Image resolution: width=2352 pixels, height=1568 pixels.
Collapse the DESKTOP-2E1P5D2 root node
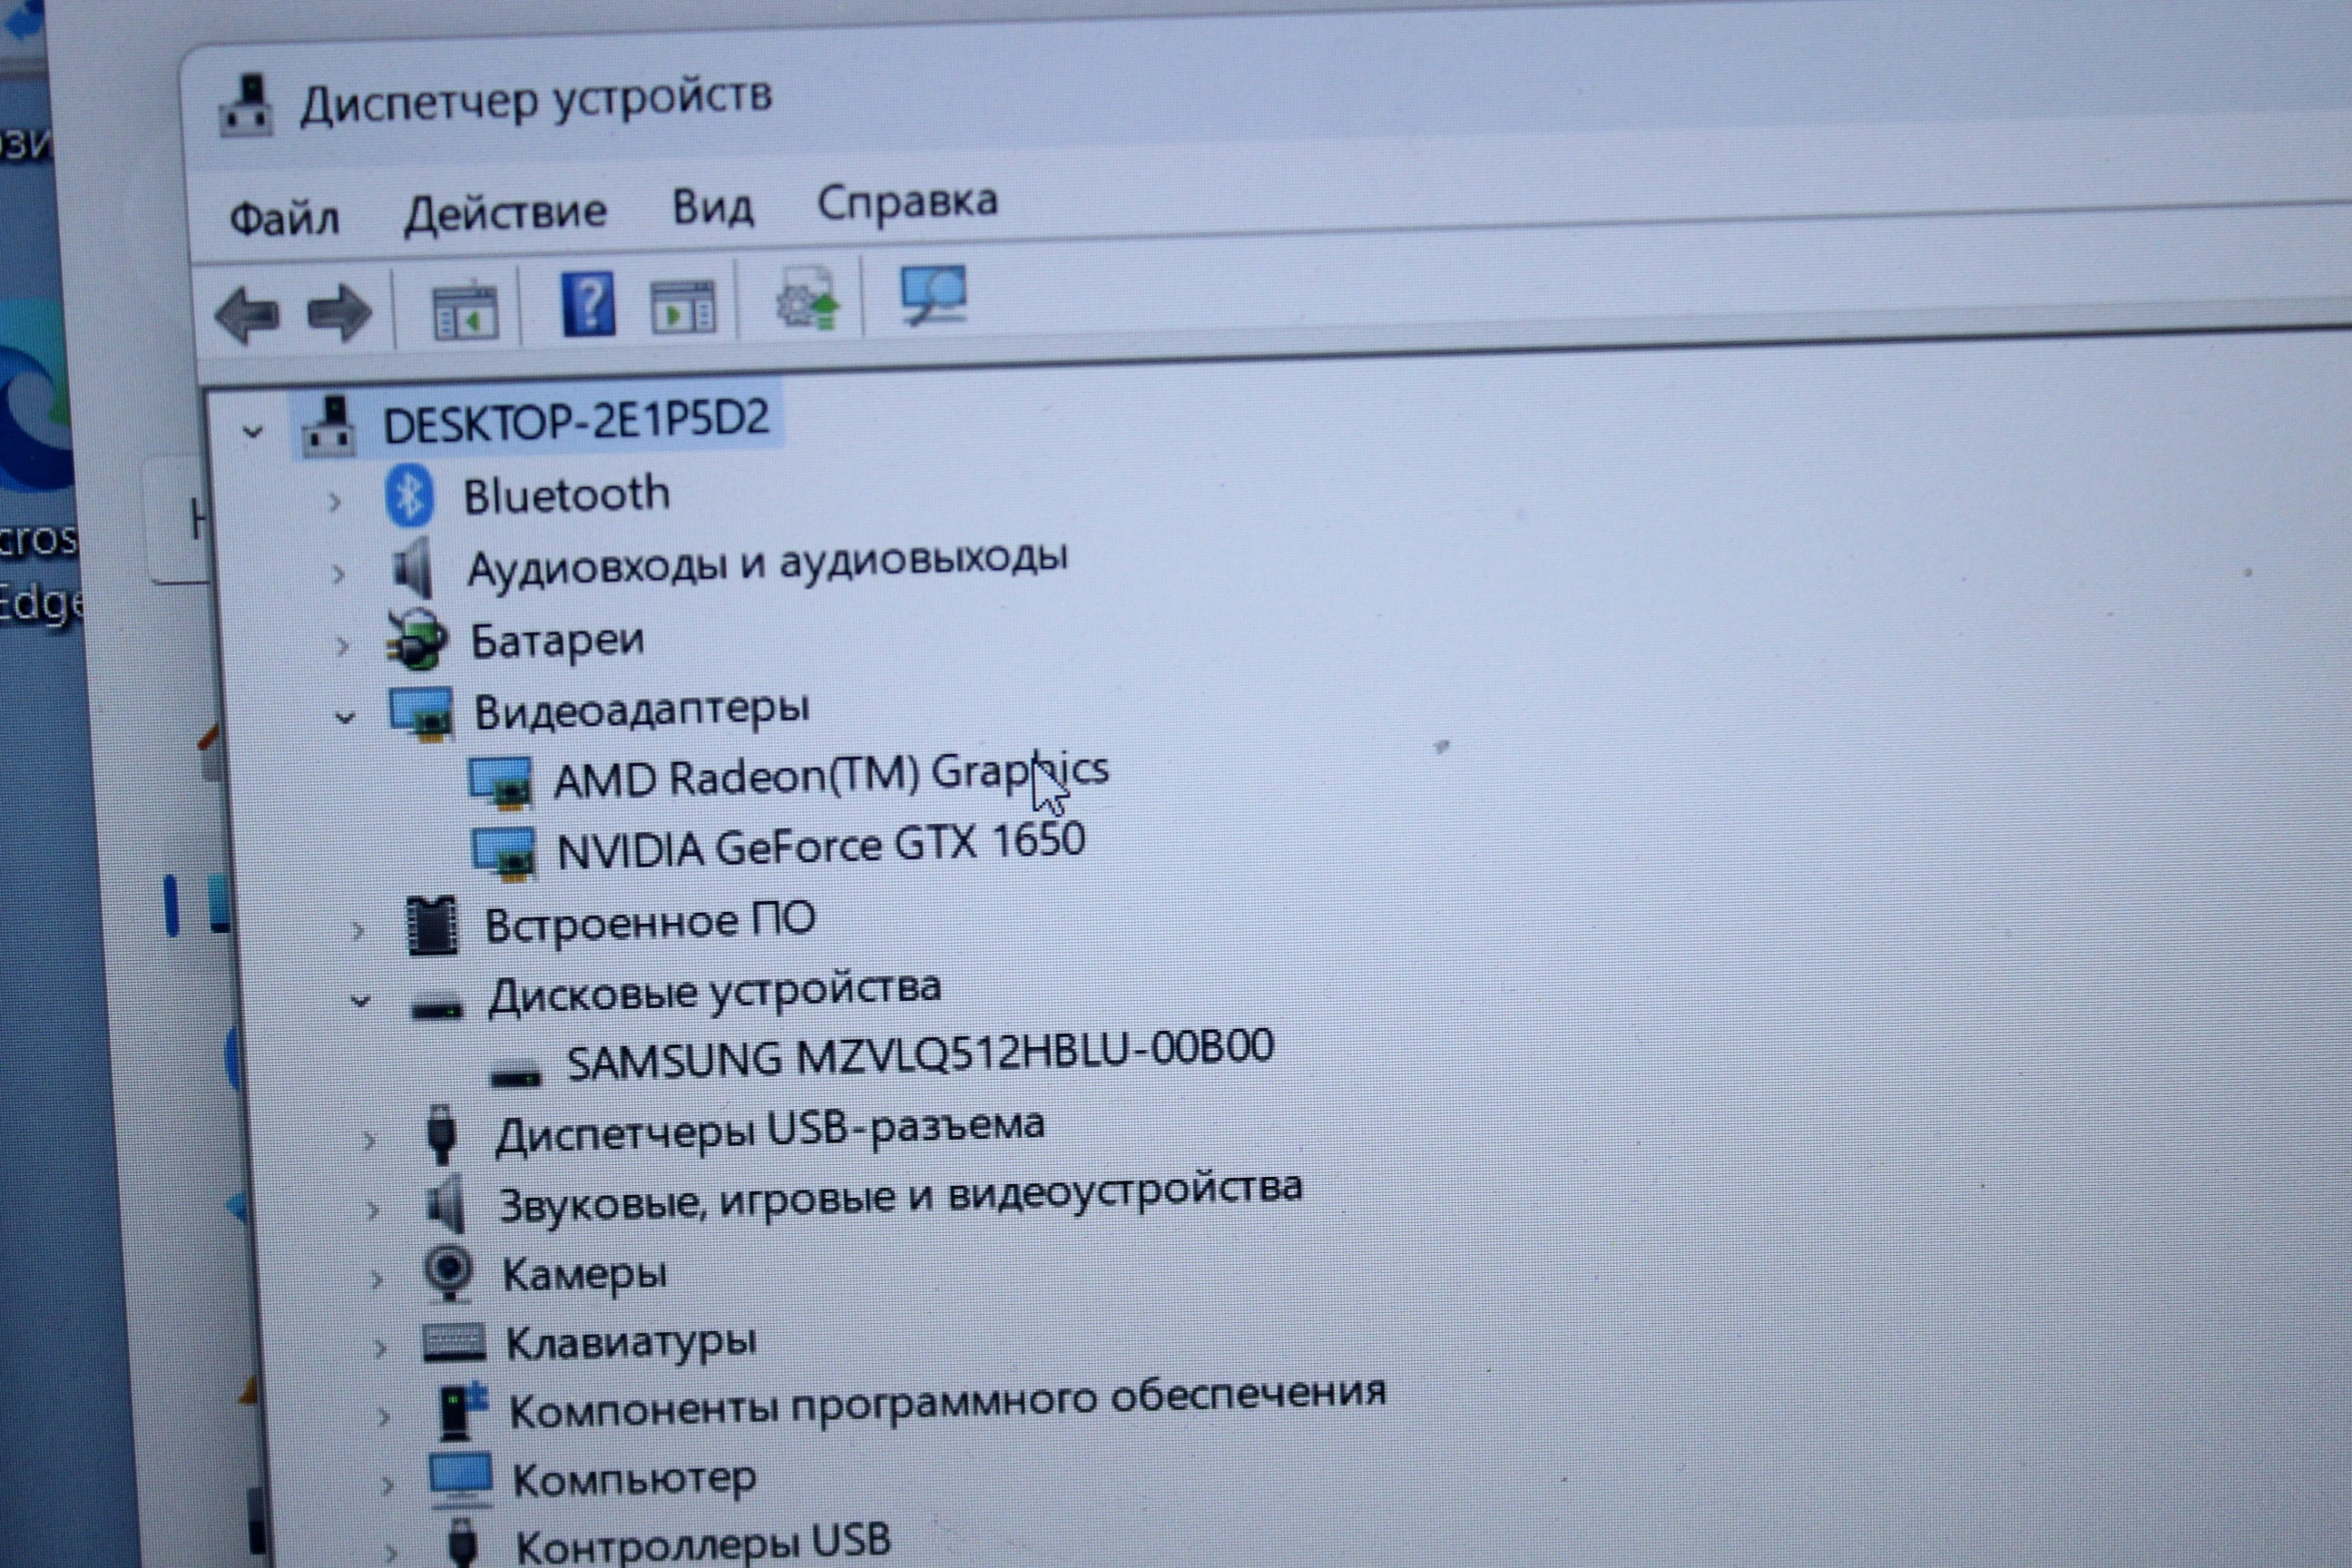coord(253,432)
